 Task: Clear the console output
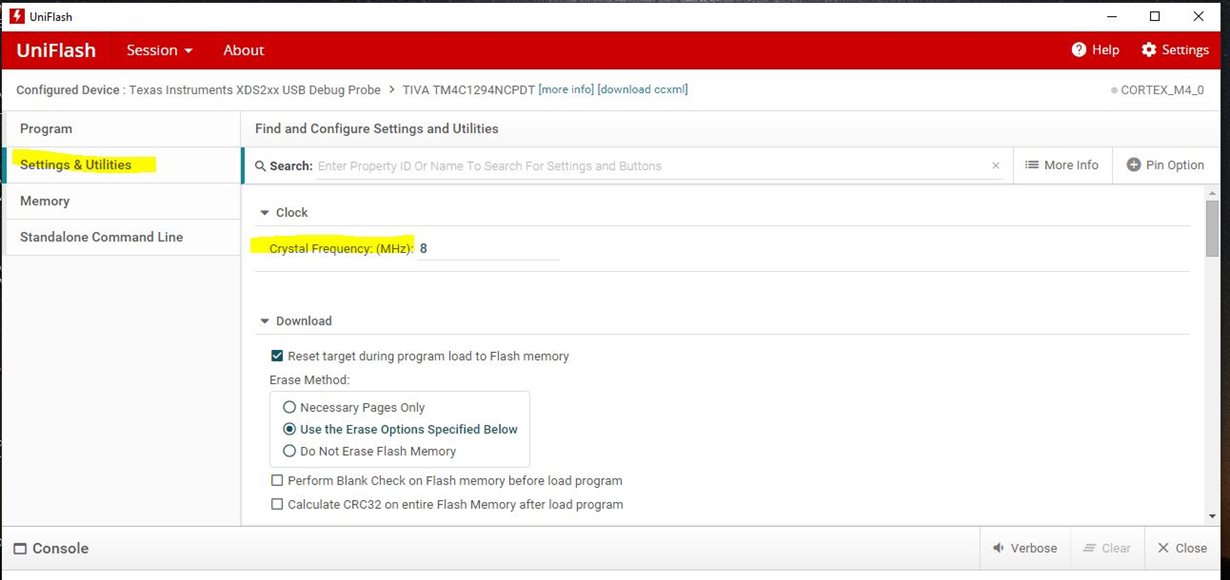[x=1106, y=548]
